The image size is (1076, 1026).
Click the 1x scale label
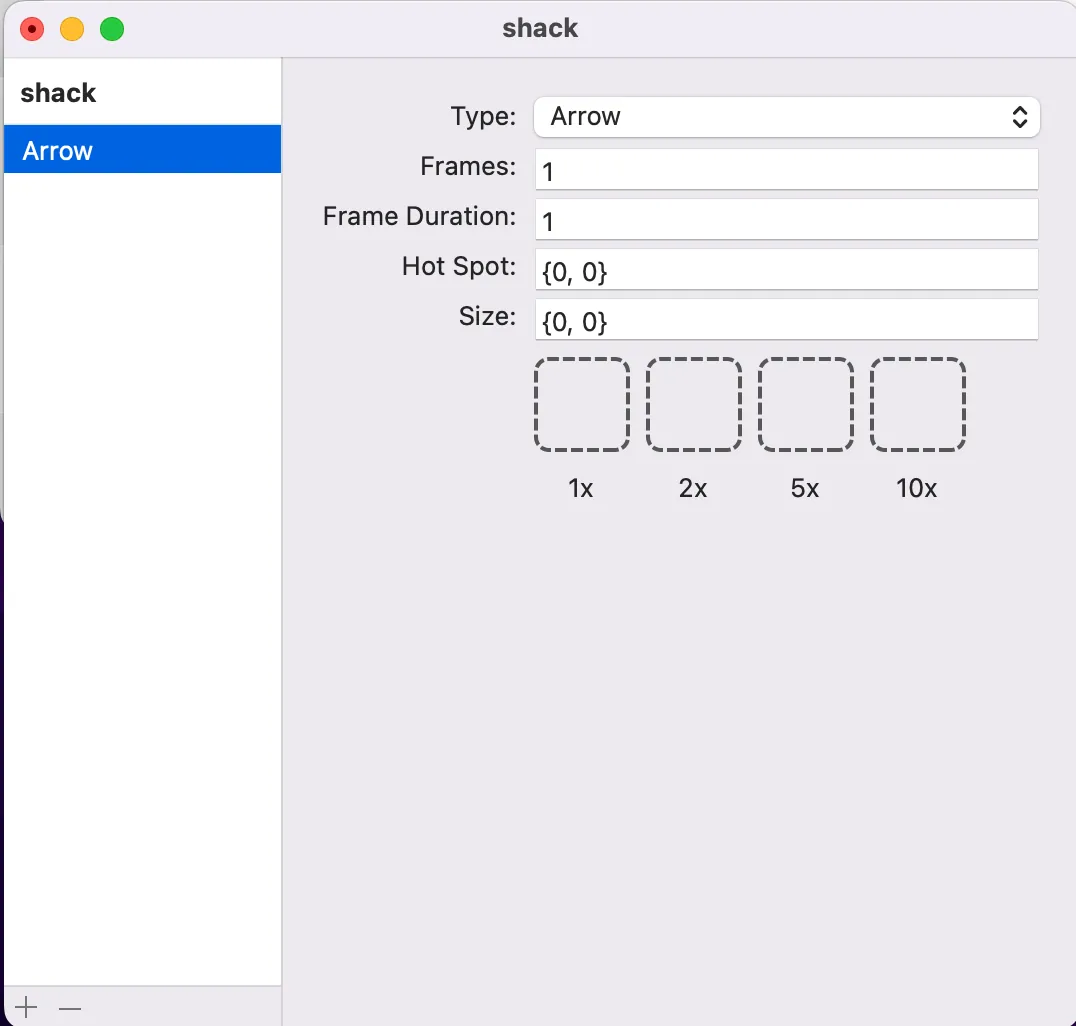[581, 489]
